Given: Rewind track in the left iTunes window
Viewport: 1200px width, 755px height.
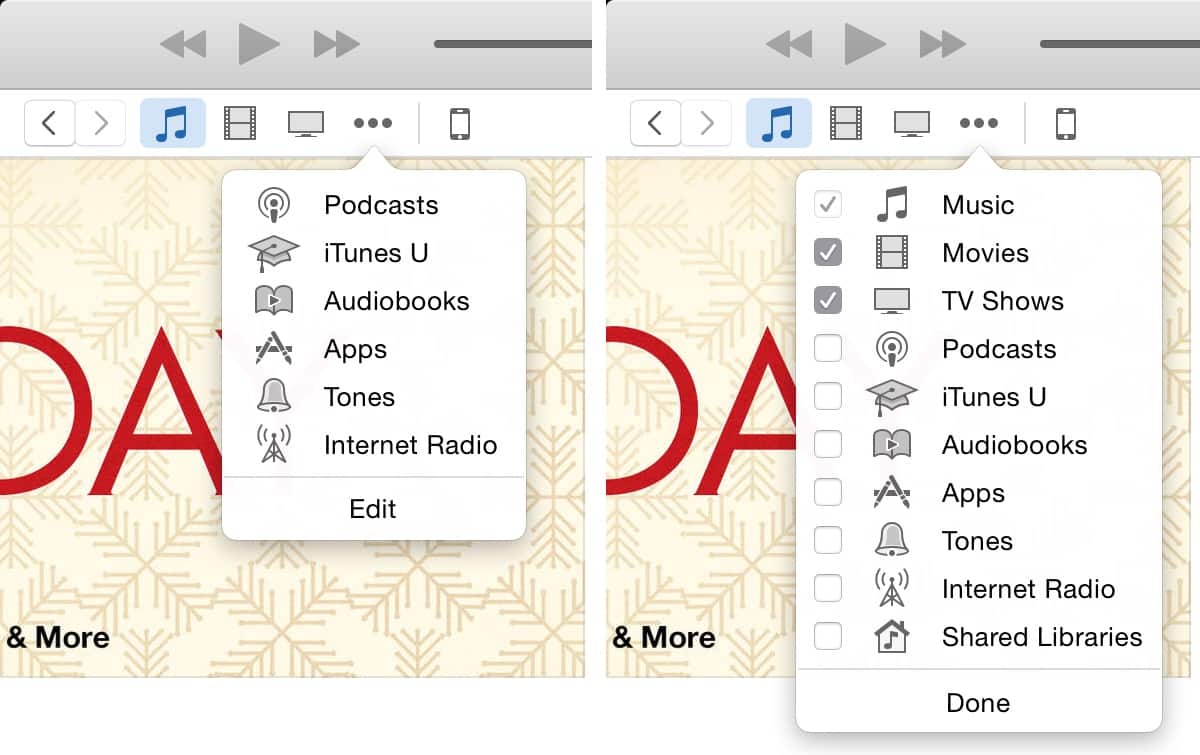Looking at the screenshot, I should tap(183, 44).
